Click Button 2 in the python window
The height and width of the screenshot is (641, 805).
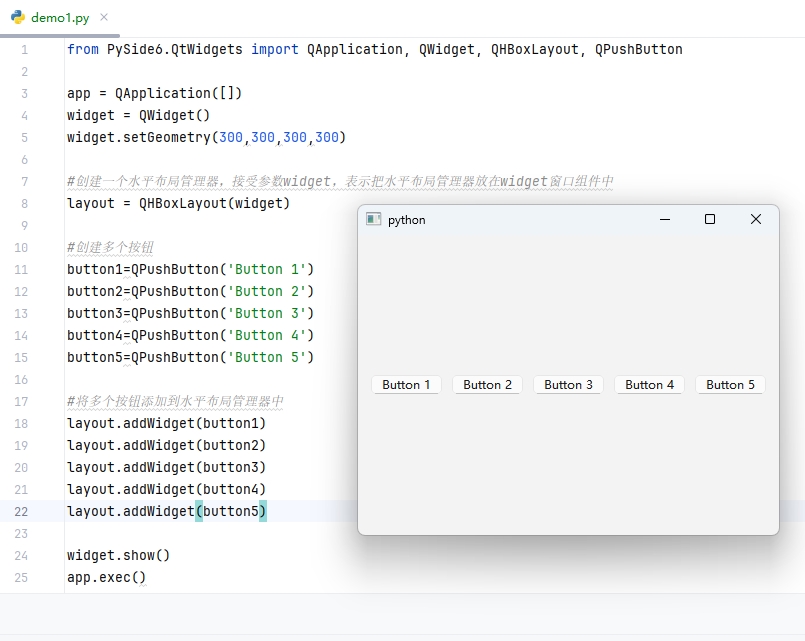tap(487, 384)
